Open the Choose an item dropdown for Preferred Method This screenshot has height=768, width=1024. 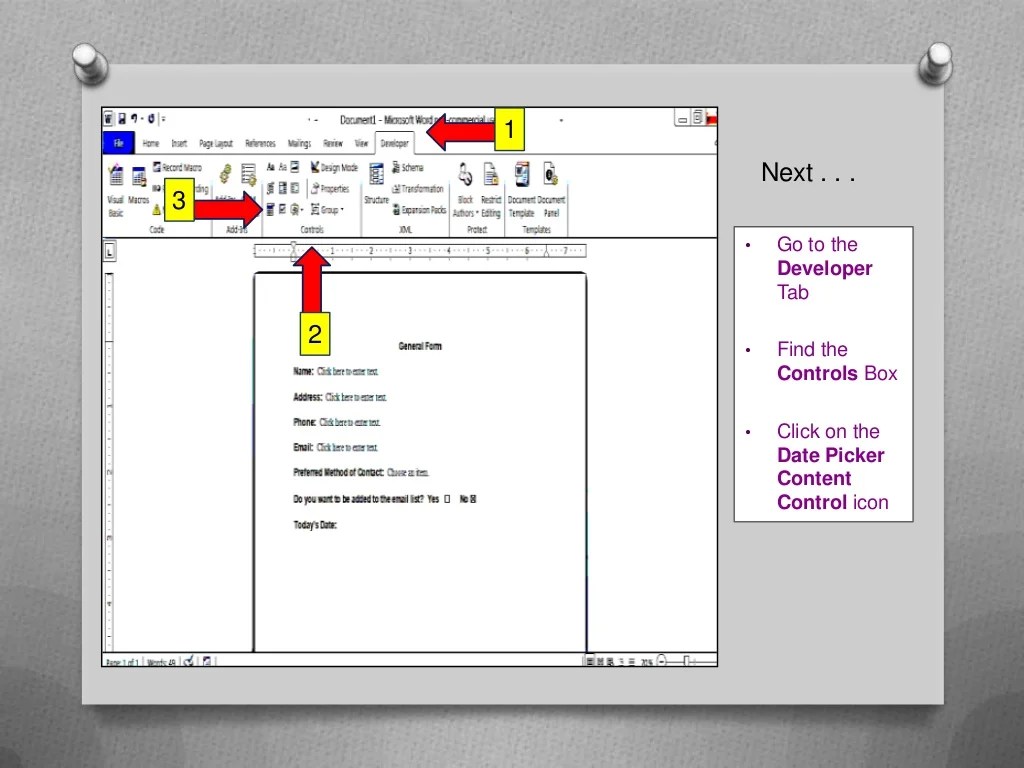click(403, 472)
